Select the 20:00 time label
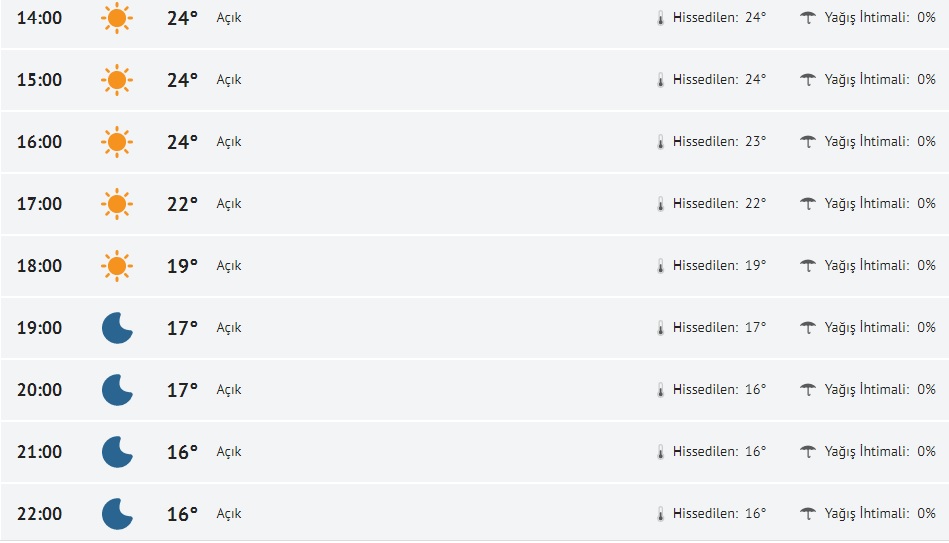Viewport: 949px width, 543px height. pos(39,390)
